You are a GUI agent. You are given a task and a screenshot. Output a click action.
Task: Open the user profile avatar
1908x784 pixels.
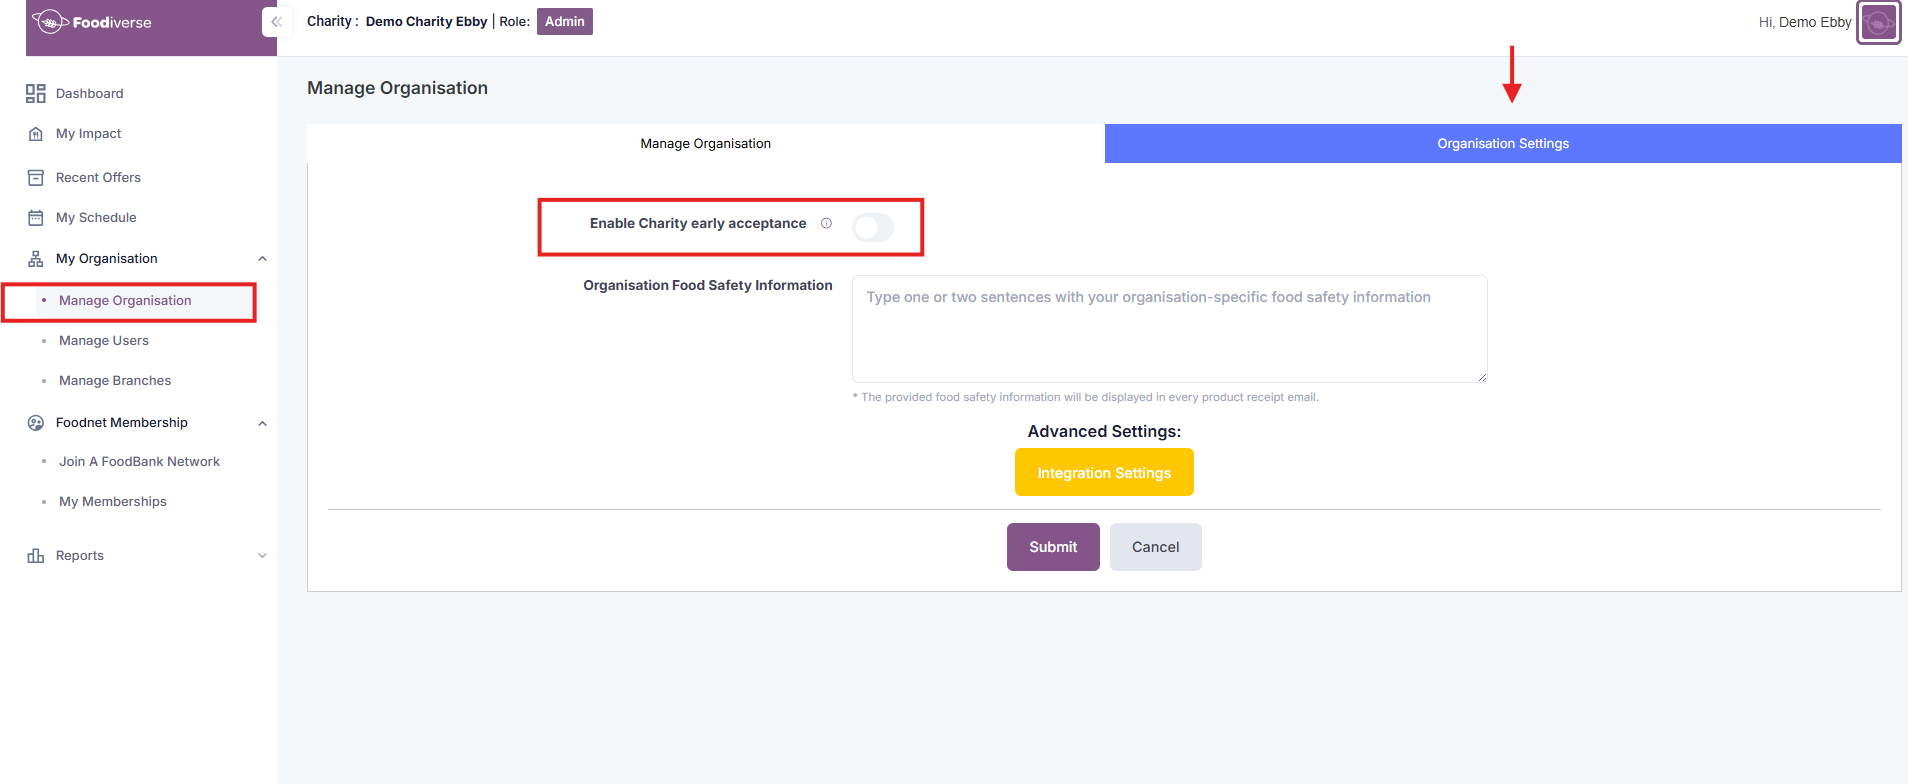[x=1877, y=22]
